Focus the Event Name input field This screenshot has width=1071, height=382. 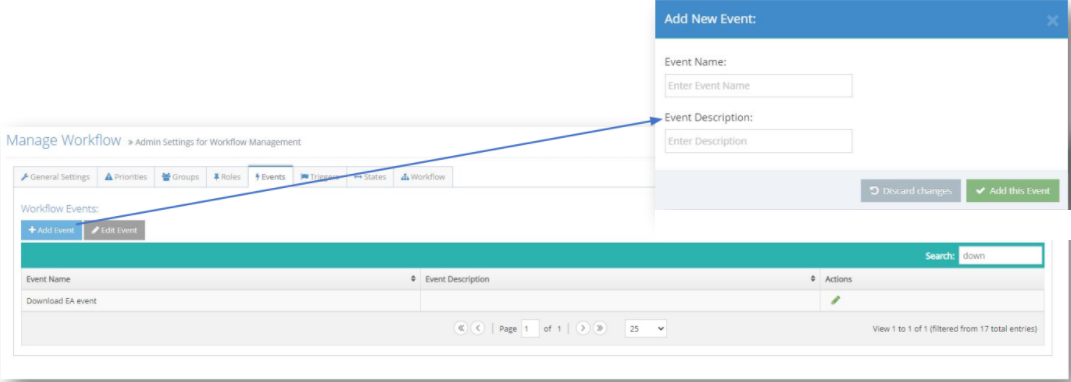(758, 86)
